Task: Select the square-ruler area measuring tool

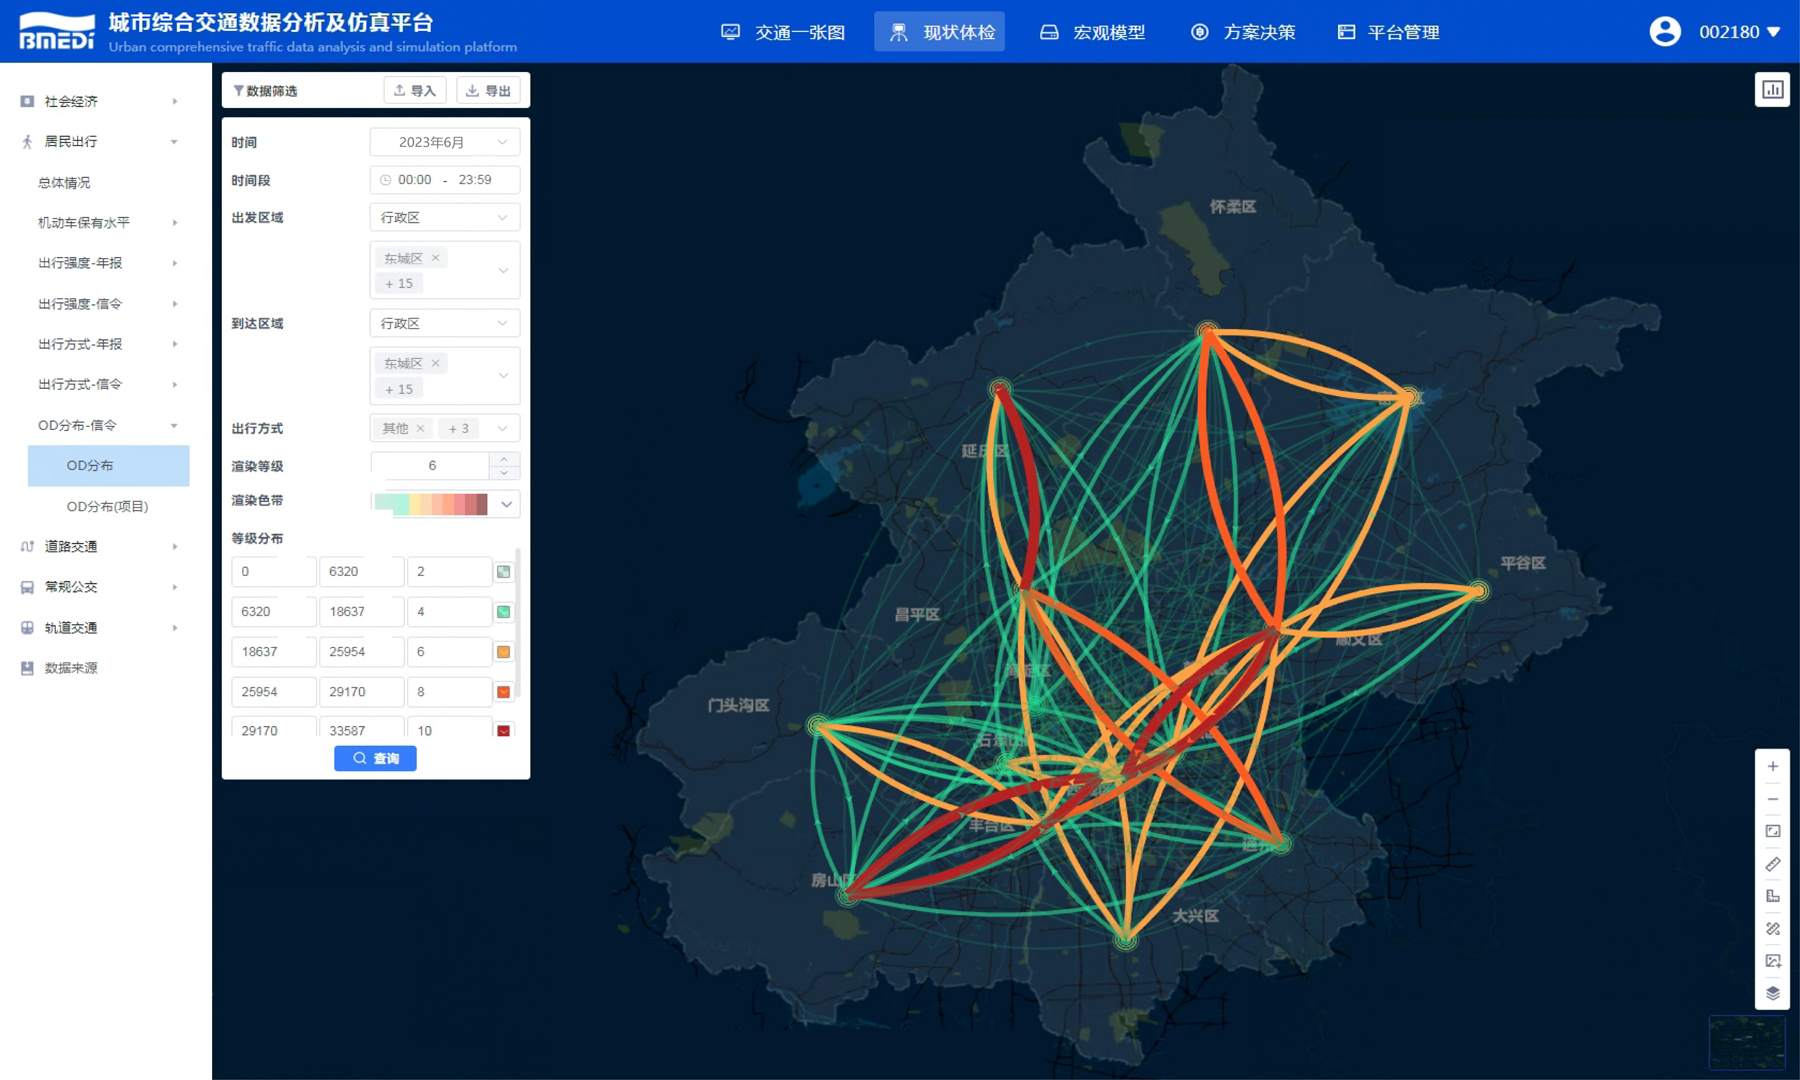Action: pyautogui.click(x=1772, y=896)
